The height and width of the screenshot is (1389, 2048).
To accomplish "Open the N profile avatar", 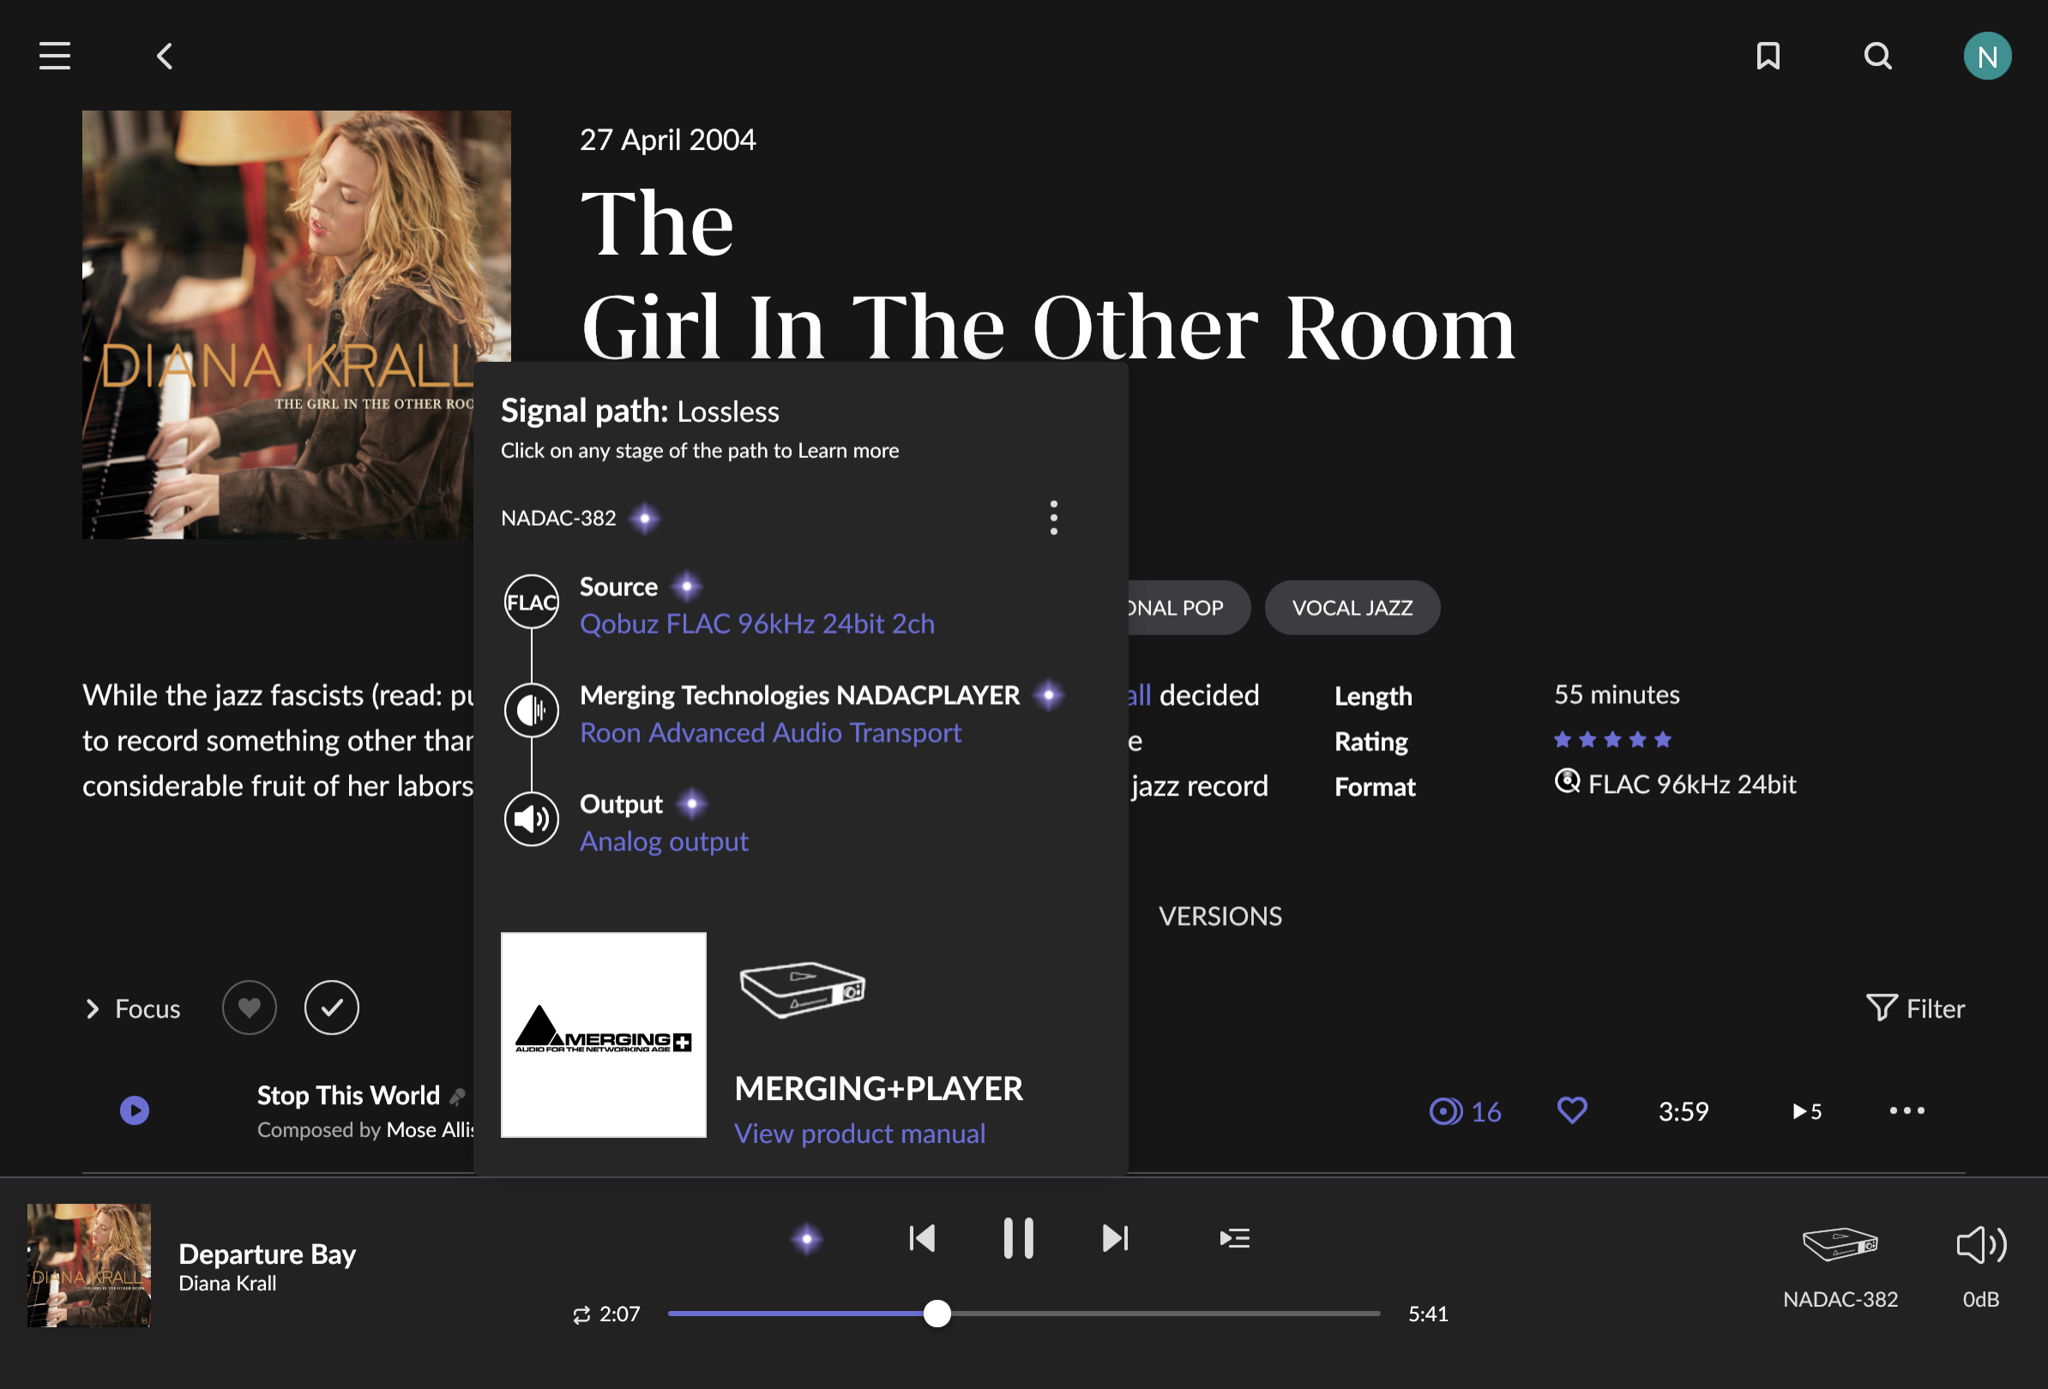I will (x=1987, y=56).
